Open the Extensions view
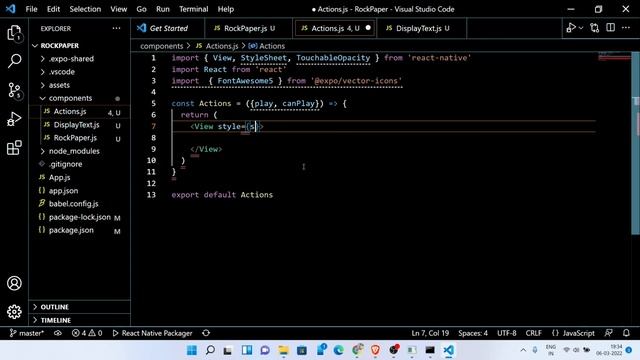This screenshot has height=360, width=640. pyautogui.click(x=14, y=148)
